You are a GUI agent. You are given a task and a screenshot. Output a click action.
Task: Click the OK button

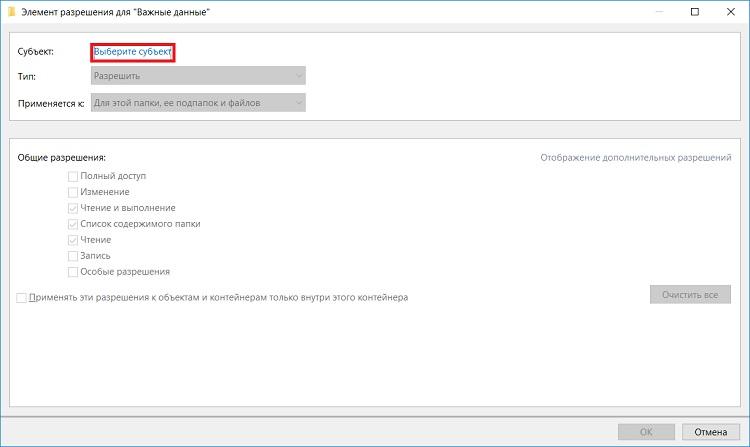(646, 432)
